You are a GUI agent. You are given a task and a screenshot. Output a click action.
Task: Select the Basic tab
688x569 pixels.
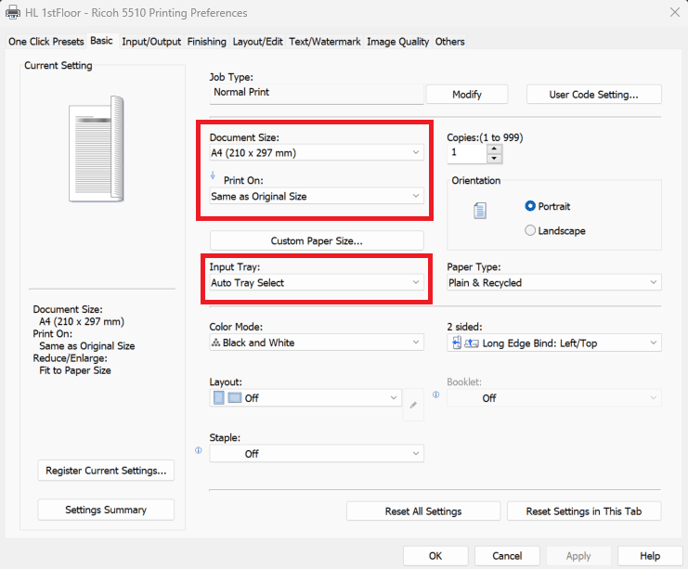click(101, 41)
